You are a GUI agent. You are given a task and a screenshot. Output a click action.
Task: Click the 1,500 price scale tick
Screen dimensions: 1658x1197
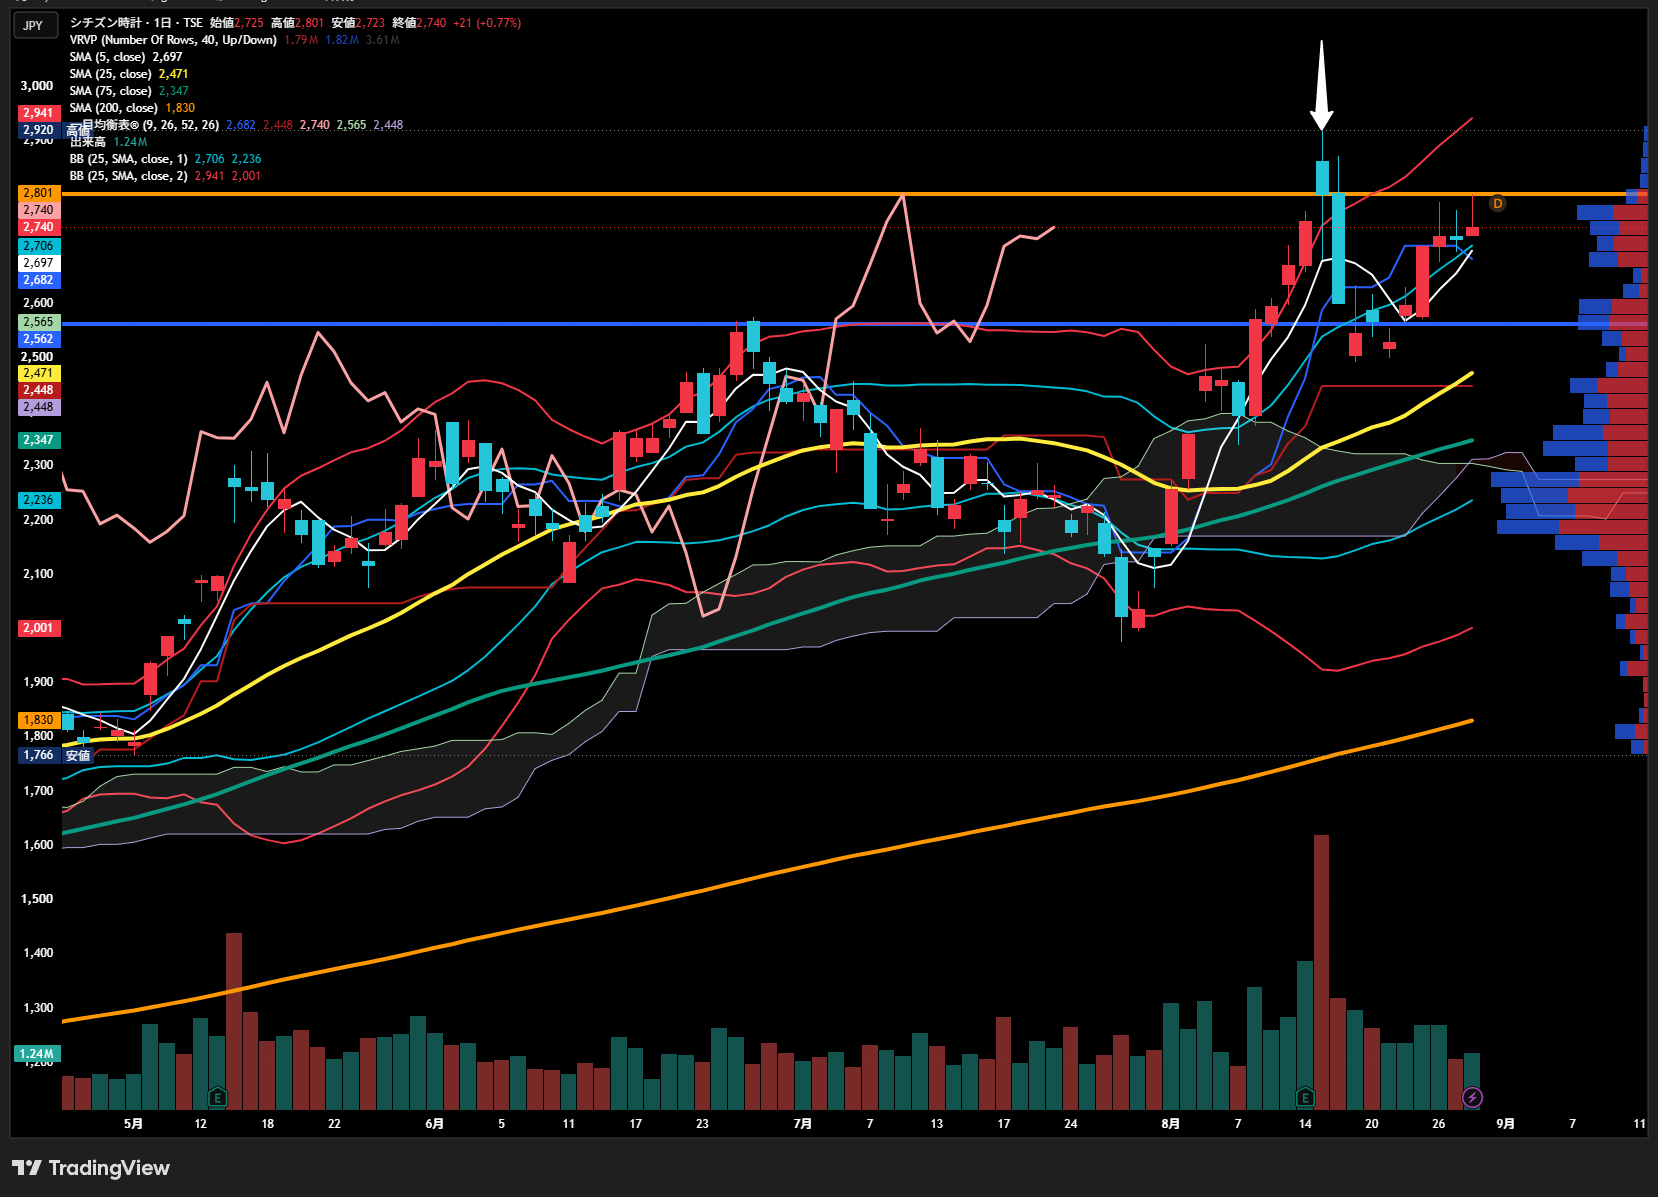(38, 899)
